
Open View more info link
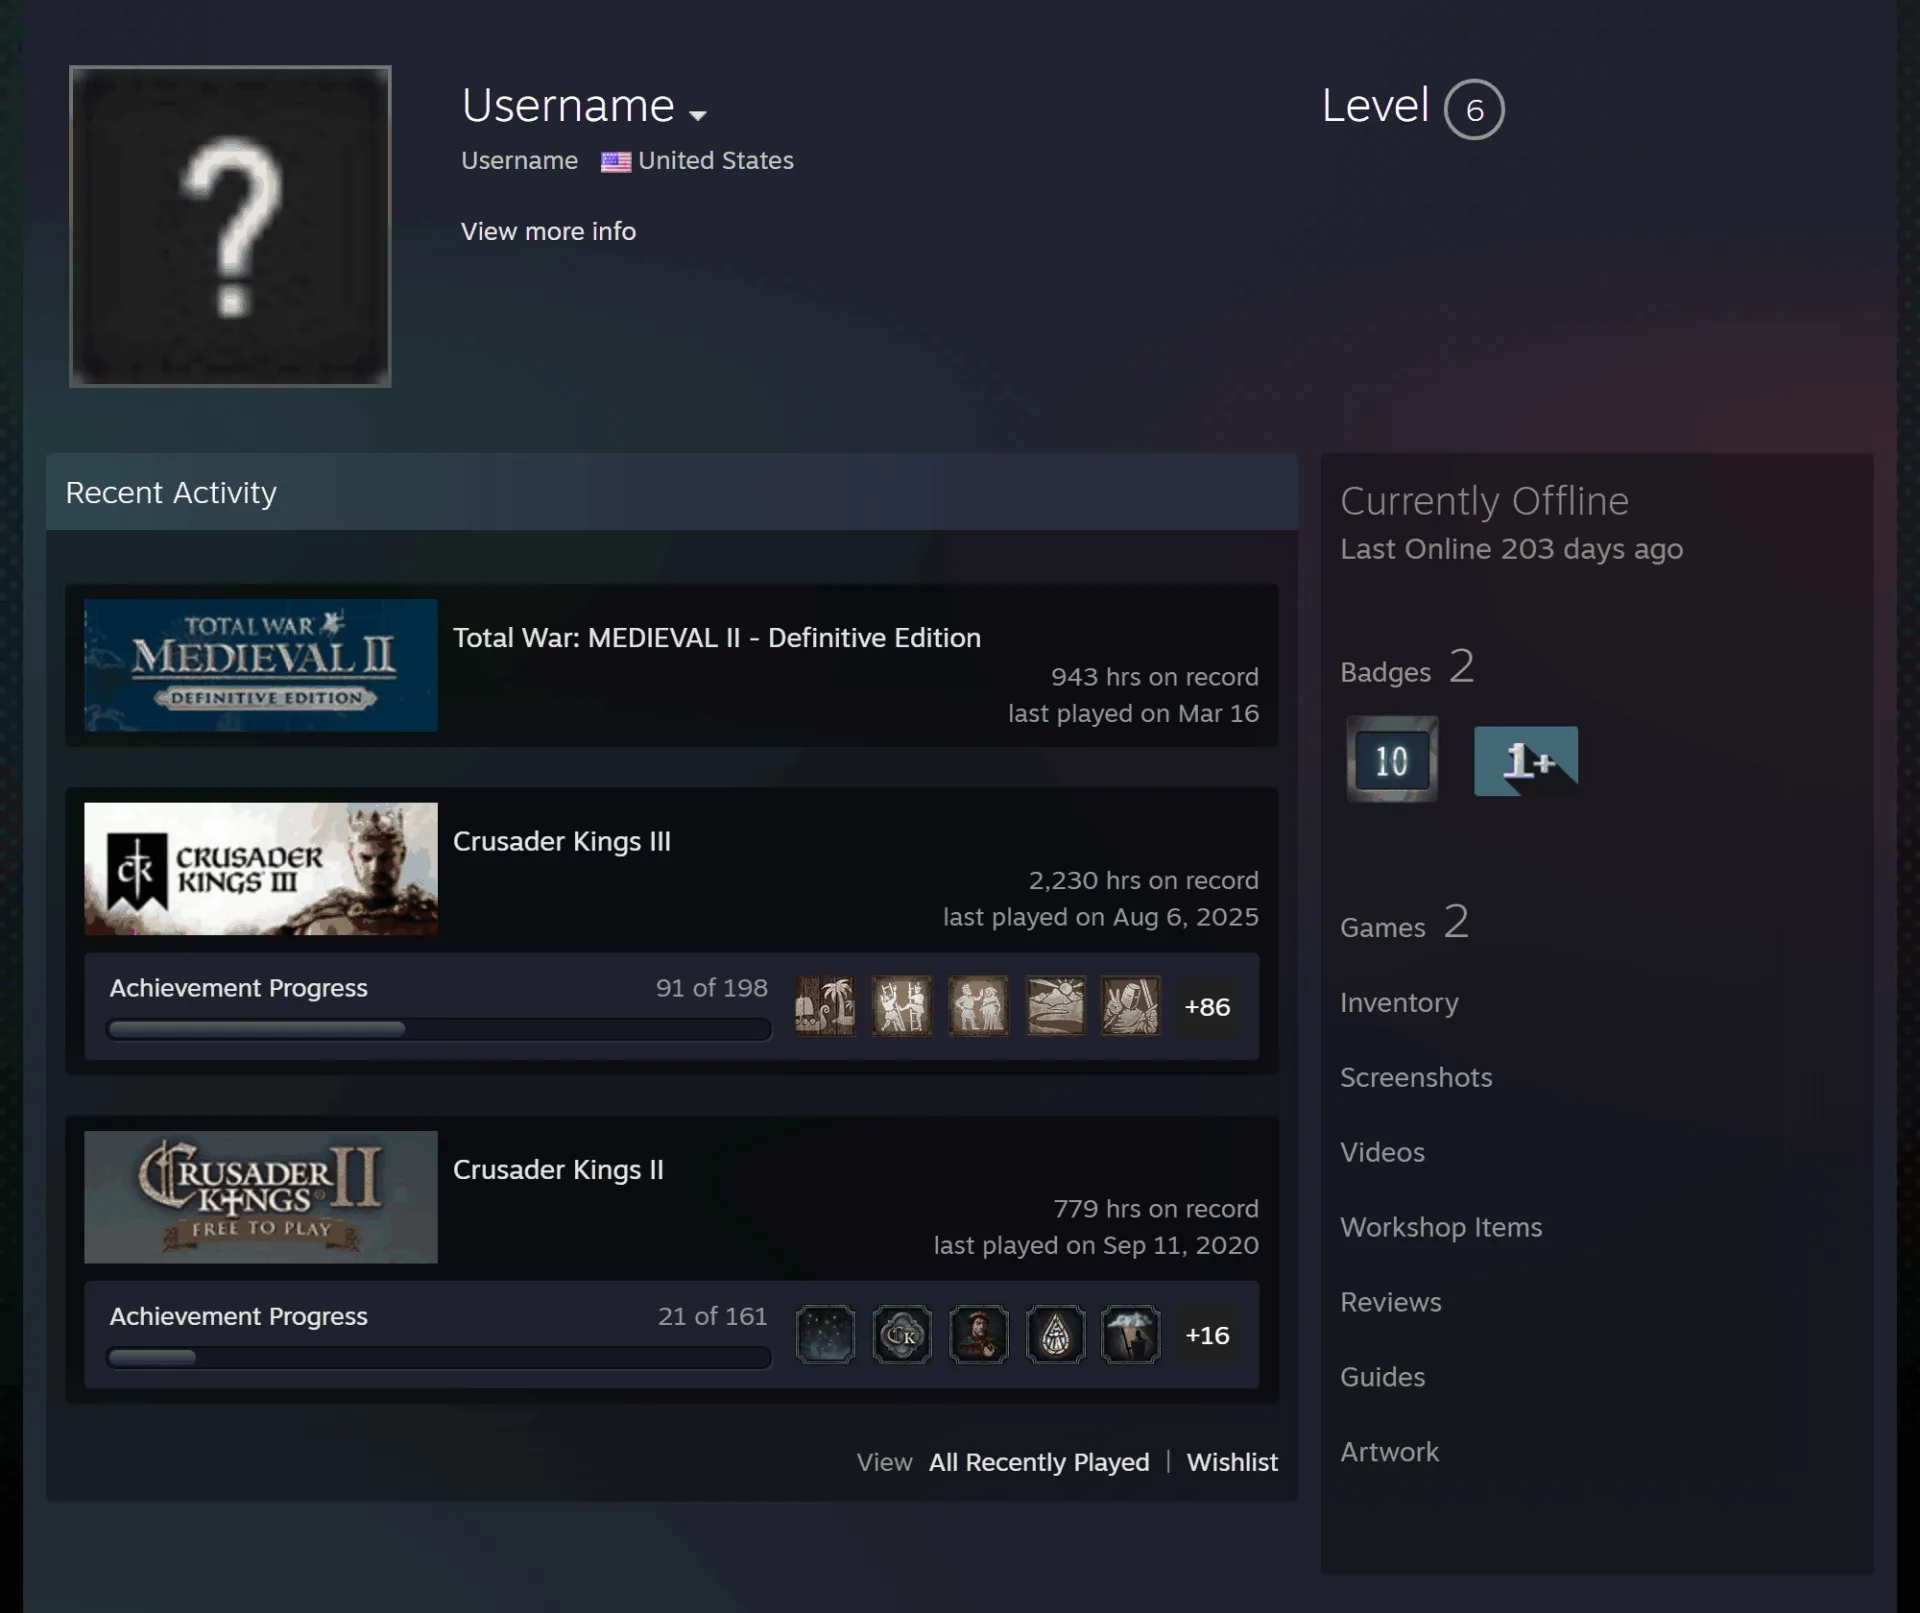tap(548, 231)
